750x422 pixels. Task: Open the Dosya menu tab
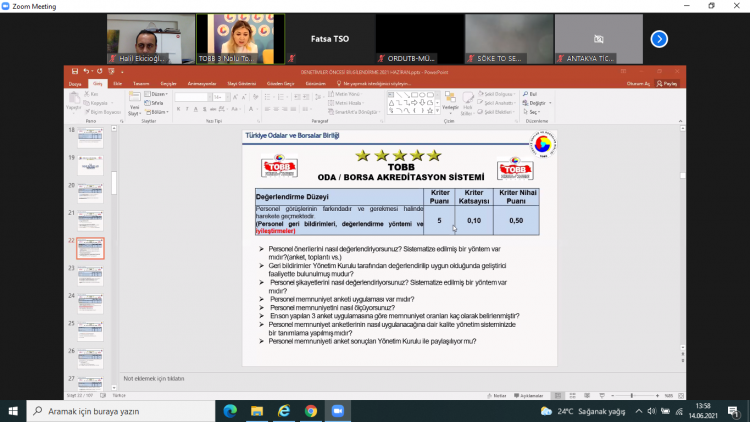click(75, 84)
